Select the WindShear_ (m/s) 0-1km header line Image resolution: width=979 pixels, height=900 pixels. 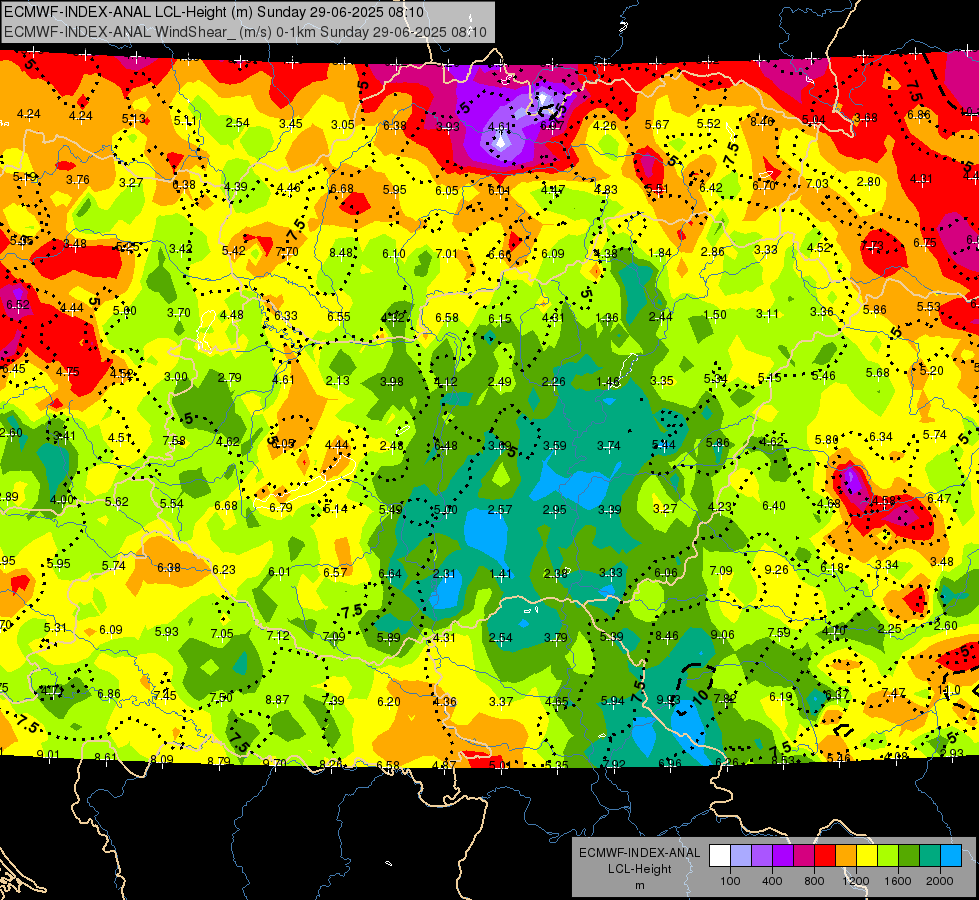[x=245, y=31]
